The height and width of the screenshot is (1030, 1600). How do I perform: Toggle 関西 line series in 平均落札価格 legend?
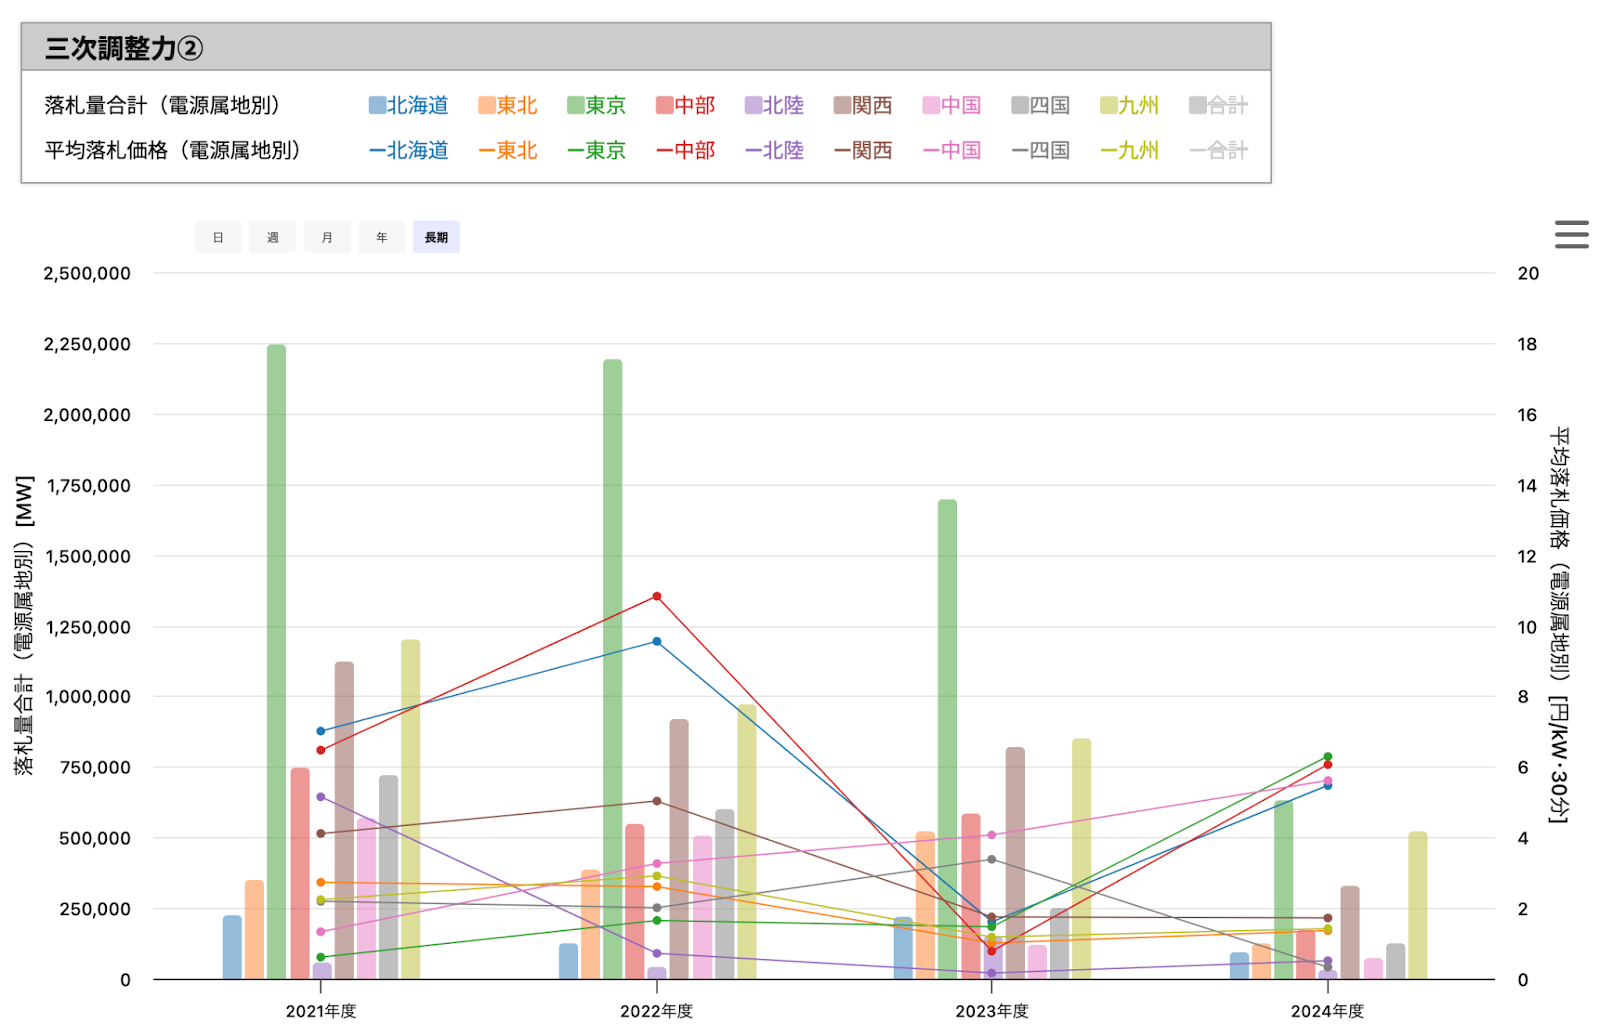coord(862,150)
